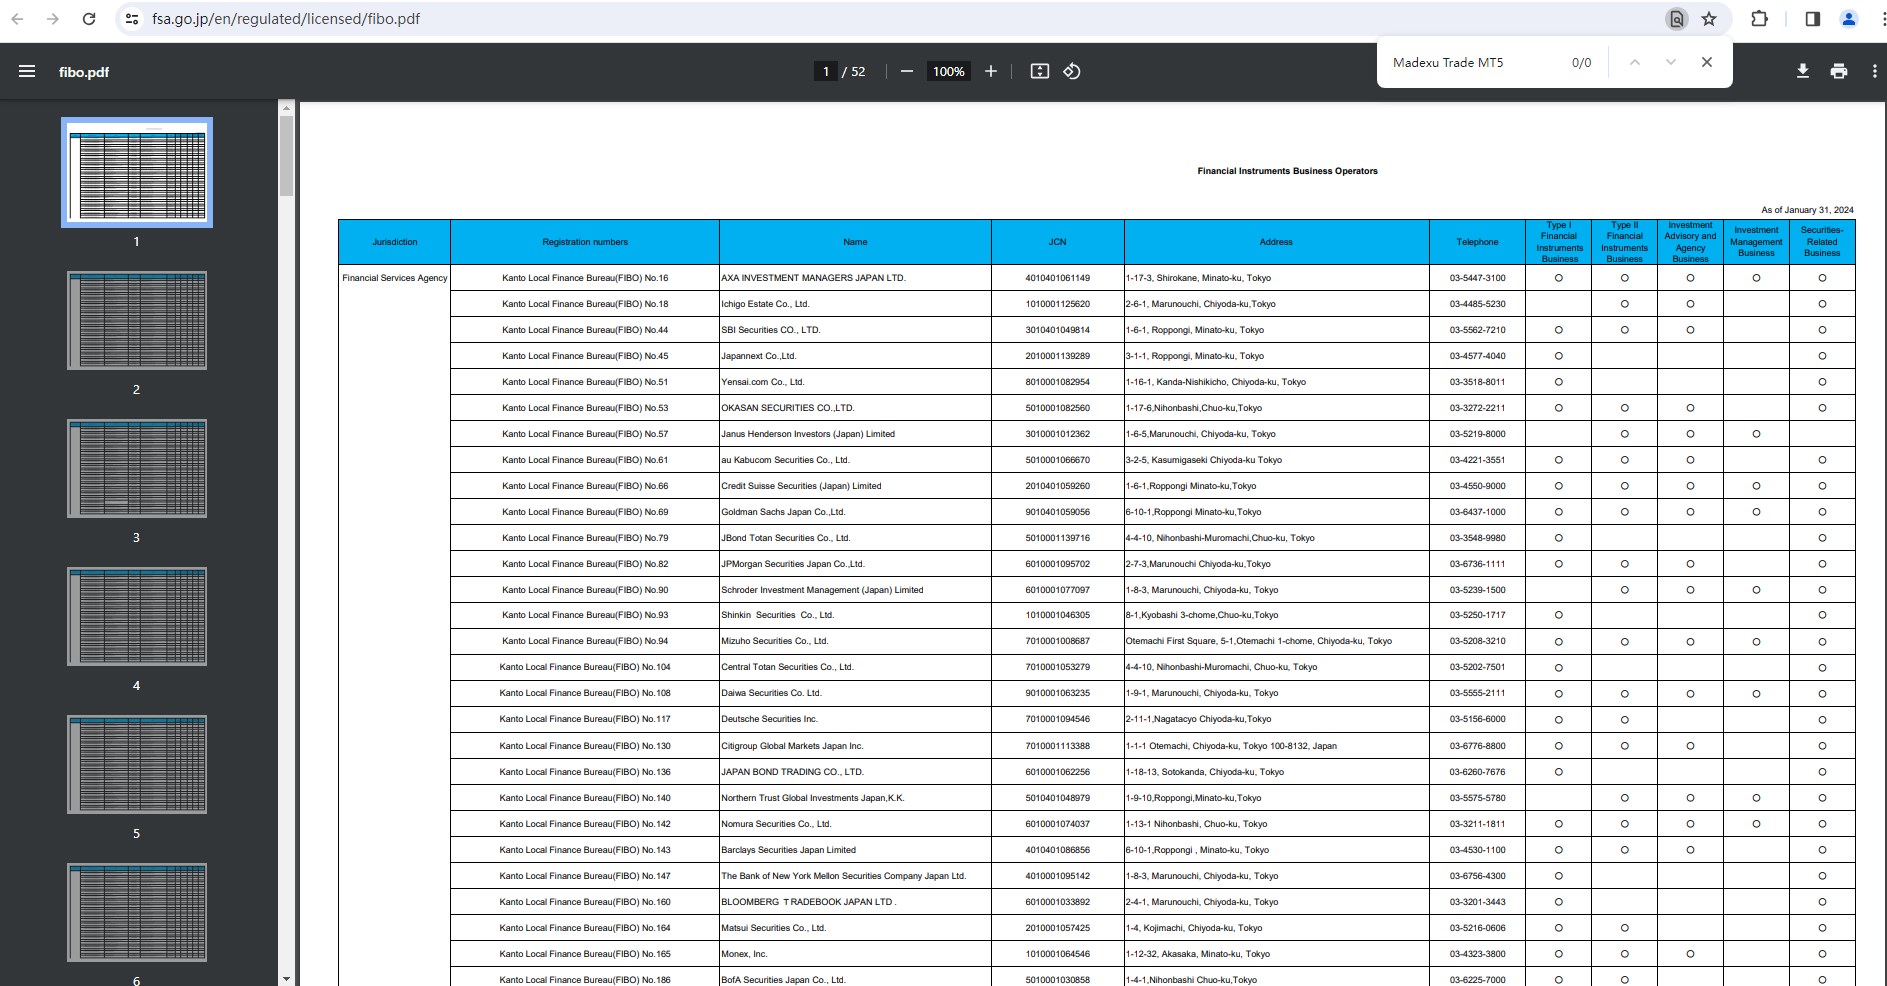The height and width of the screenshot is (986, 1887).
Task: Click 'AXA INVESTMENT MANAGERS JAPAN LTD.' name
Action: [813, 278]
